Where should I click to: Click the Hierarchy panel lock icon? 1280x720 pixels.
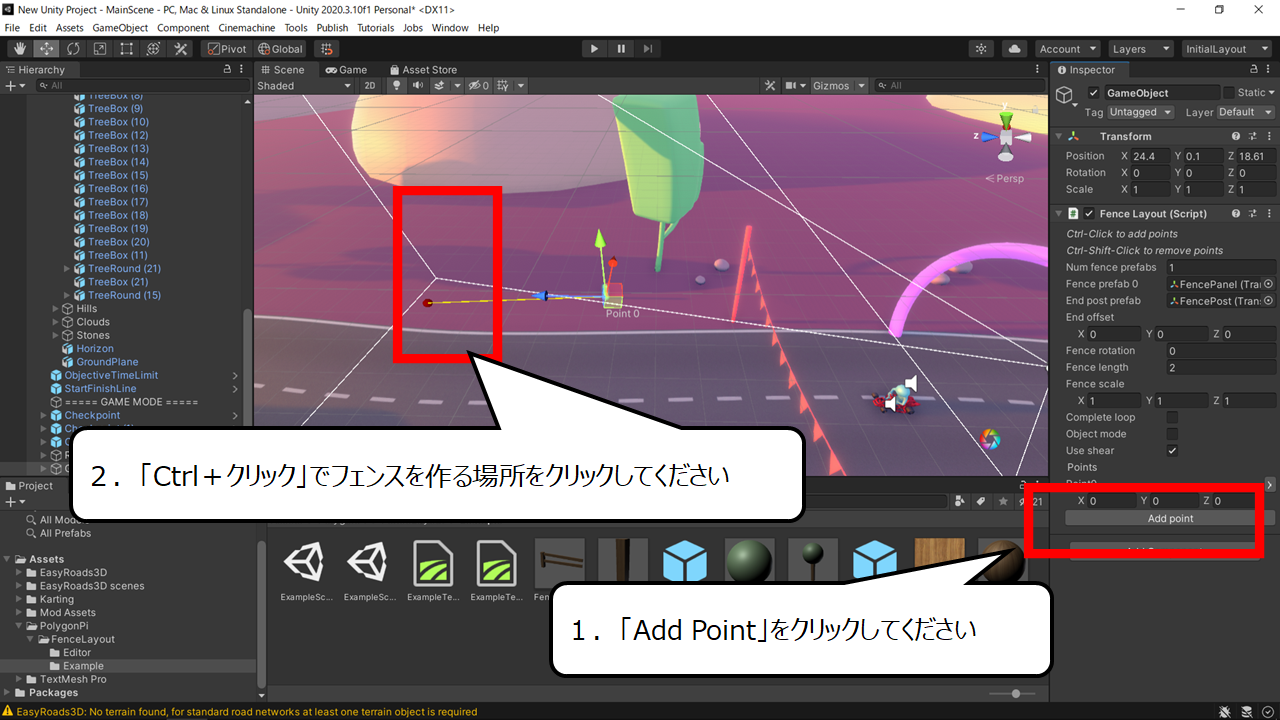[227, 70]
